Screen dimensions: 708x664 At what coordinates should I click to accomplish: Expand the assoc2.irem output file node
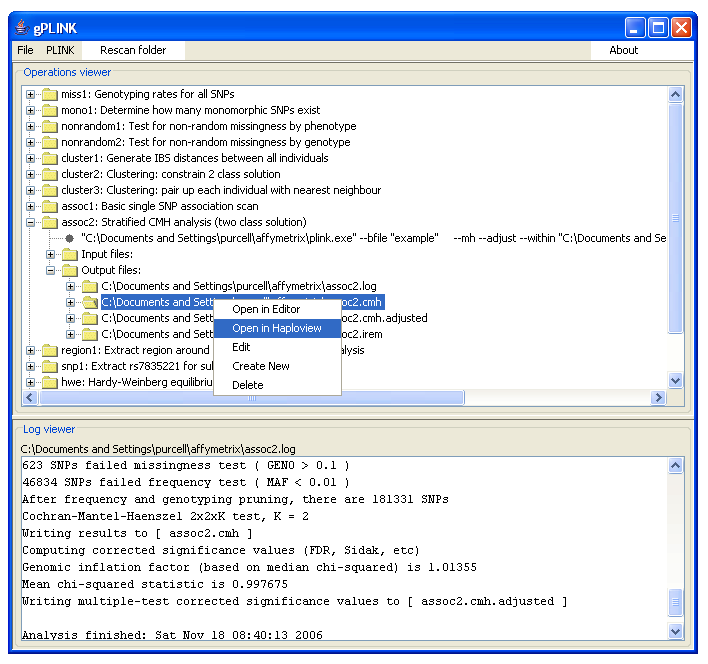tap(70, 334)
